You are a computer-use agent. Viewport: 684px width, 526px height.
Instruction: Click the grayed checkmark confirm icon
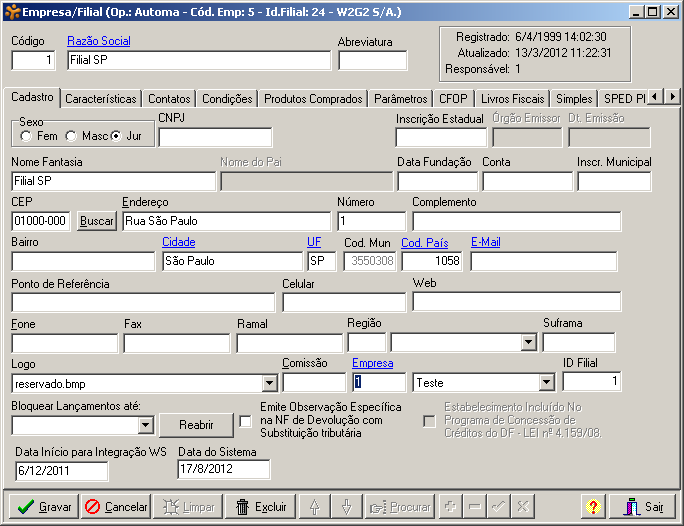point(499,506)
